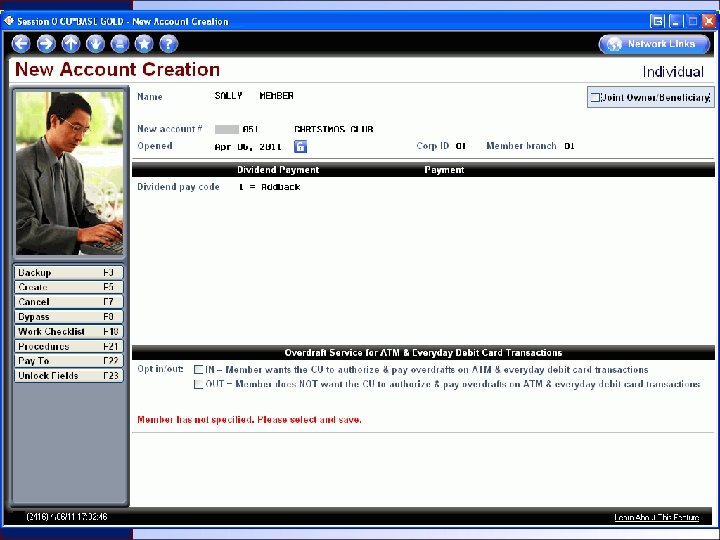720x540 pixels.
Task: Click the Backup F3 button
Action: [x=68, y=272]
